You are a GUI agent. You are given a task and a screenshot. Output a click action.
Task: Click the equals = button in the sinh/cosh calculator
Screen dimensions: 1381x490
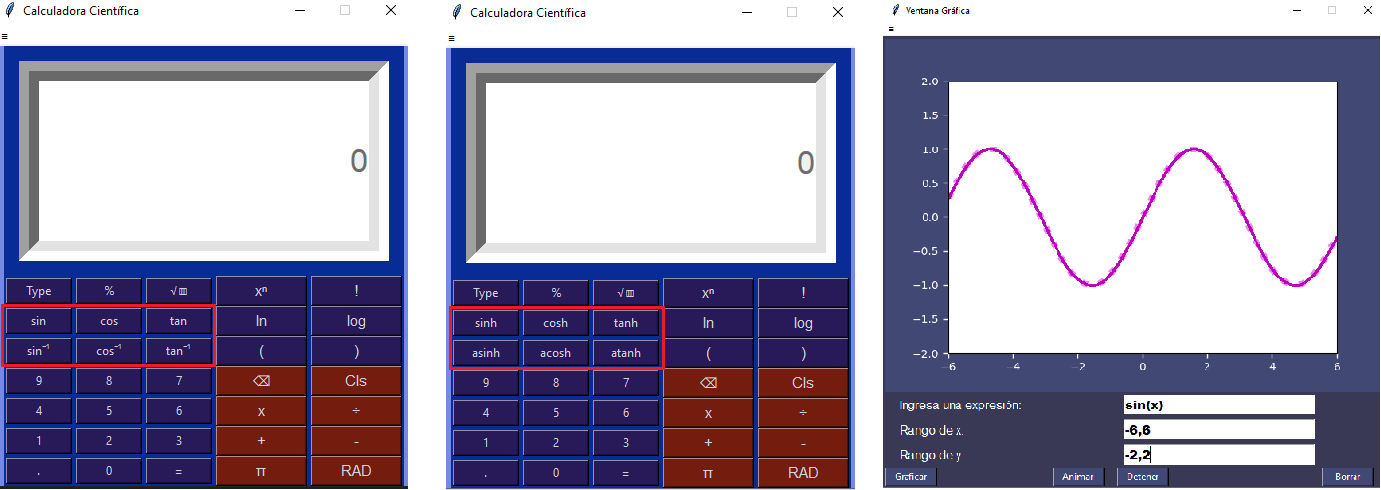coord(626,473)
